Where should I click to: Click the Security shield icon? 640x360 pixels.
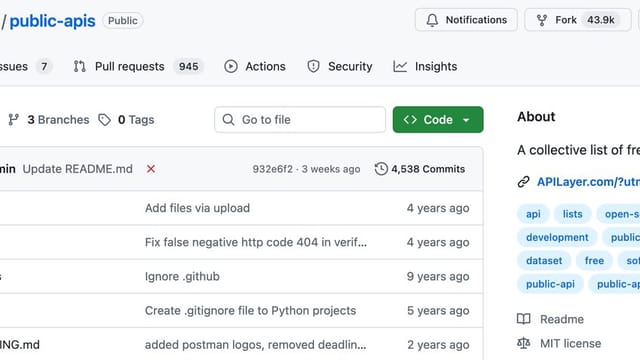coord(313,66)
